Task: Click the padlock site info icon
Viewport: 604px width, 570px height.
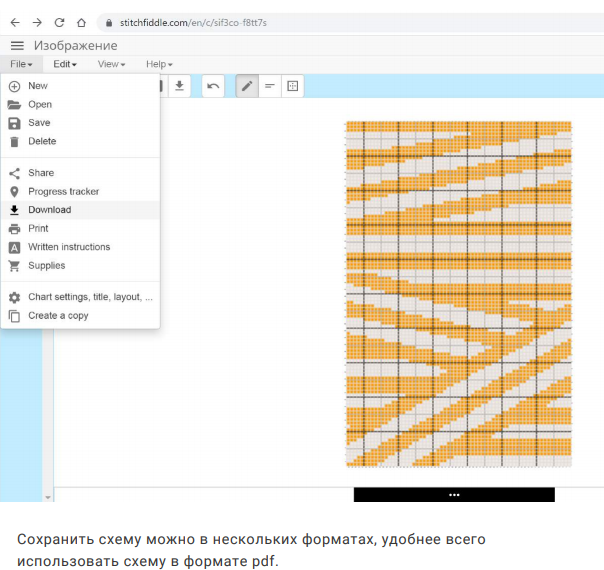Action: 109,23
